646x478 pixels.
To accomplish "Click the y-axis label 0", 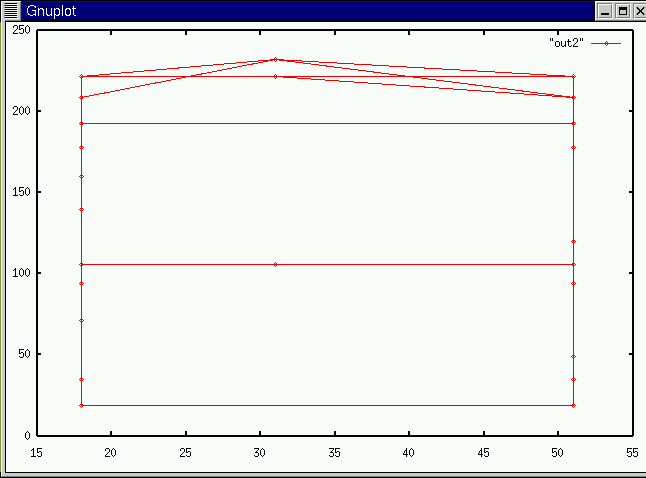I will pyautogui.click(x=28, y=435).
